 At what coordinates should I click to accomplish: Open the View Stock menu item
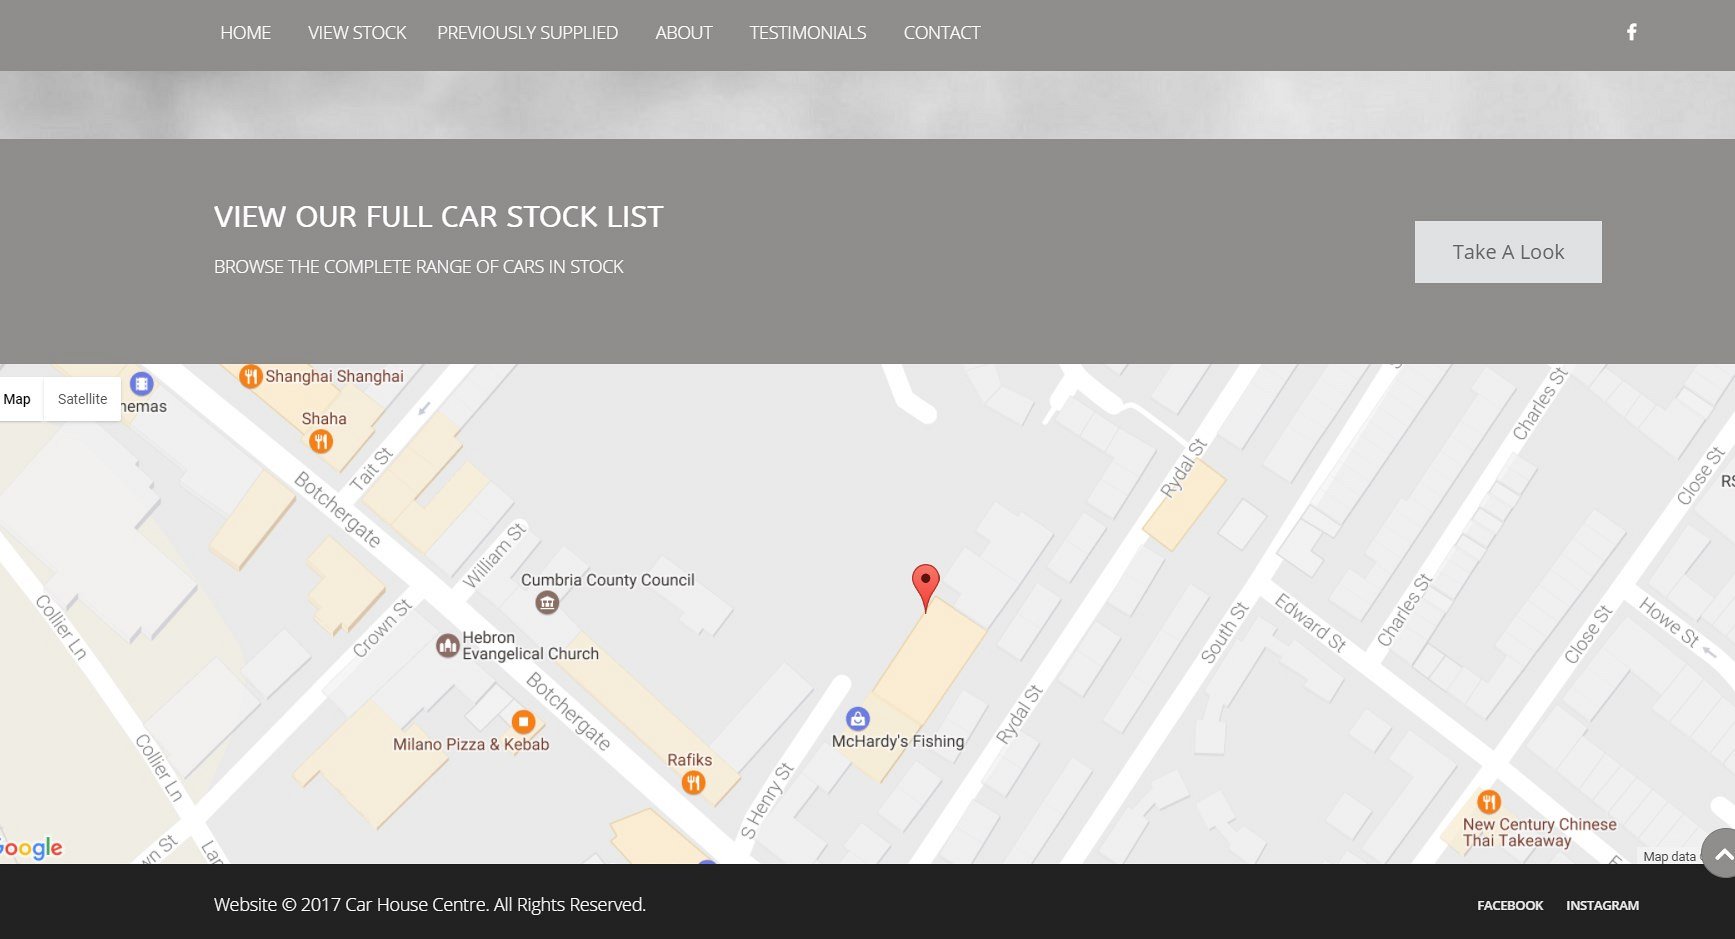[x=356, y=33]
